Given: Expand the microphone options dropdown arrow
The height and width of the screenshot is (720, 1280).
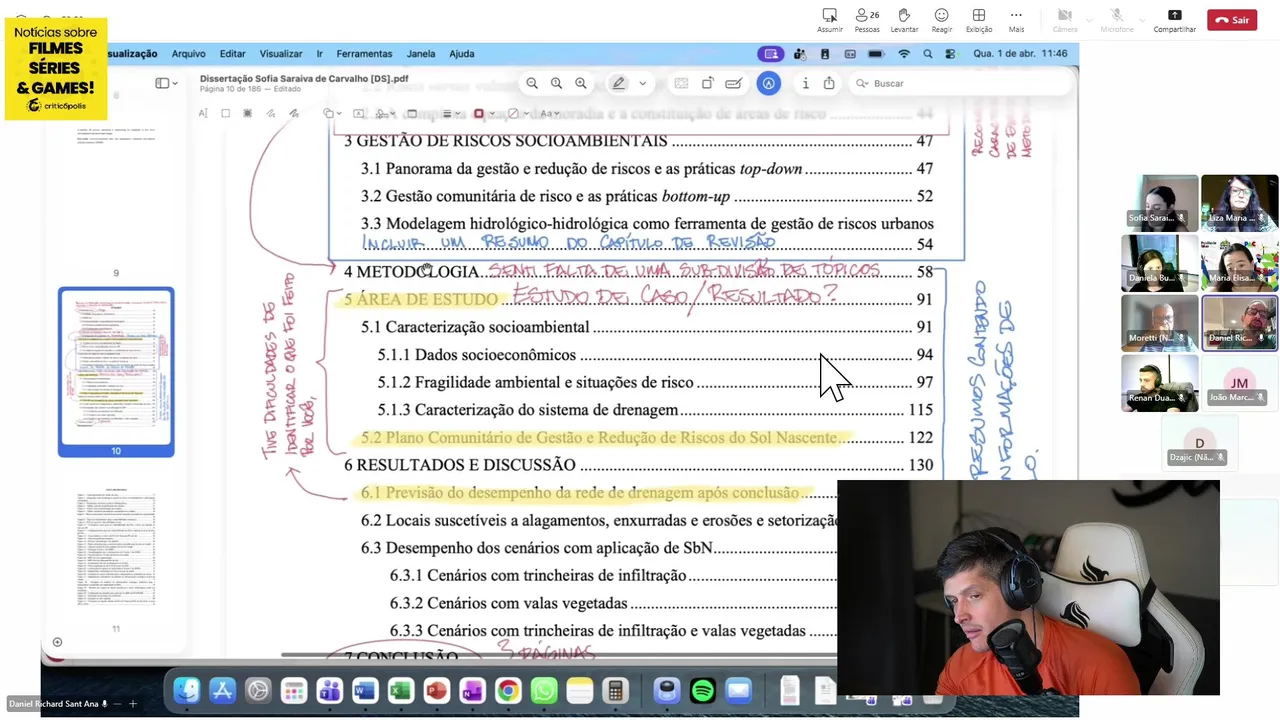Looking at the screenshot, I should [1142, 19].
